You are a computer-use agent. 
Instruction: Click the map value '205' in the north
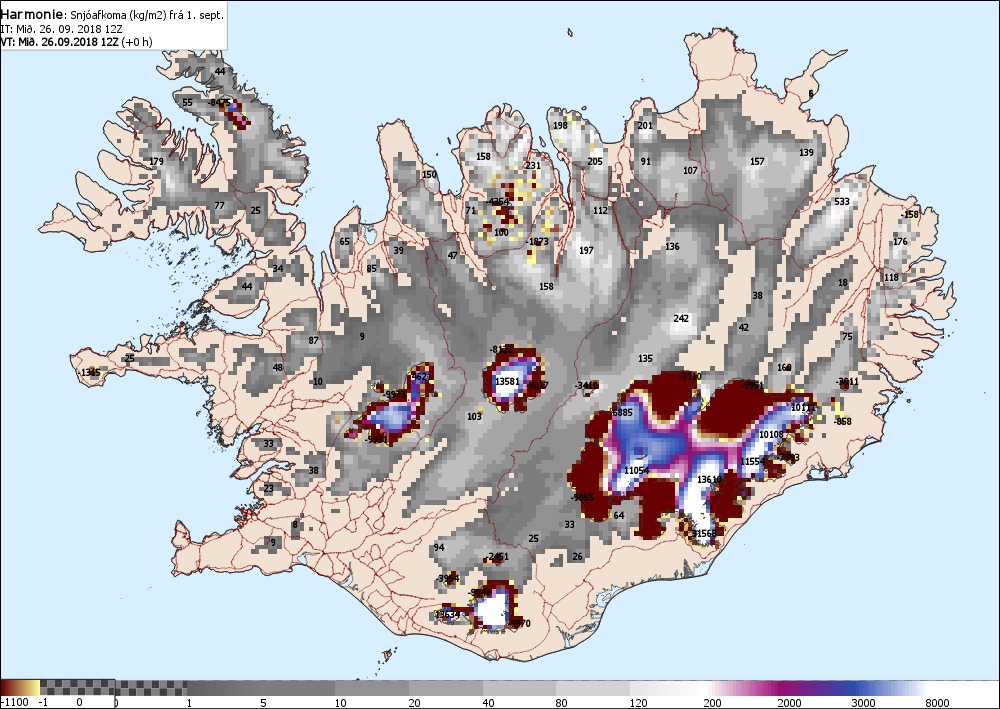pyautogui.click(x=595, y=161)
